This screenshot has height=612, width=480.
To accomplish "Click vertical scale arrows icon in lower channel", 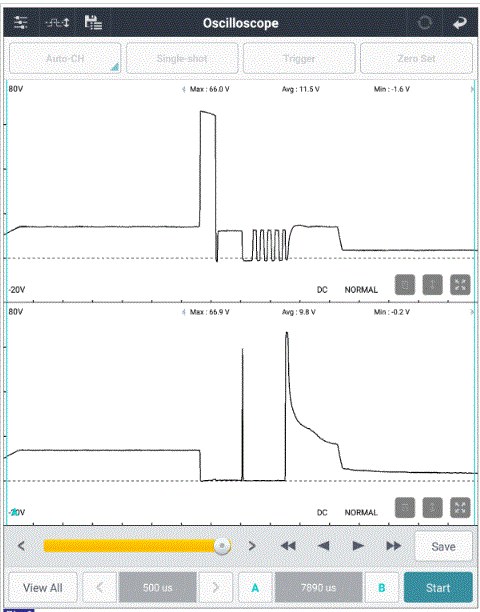I will [x=432, y=507].
